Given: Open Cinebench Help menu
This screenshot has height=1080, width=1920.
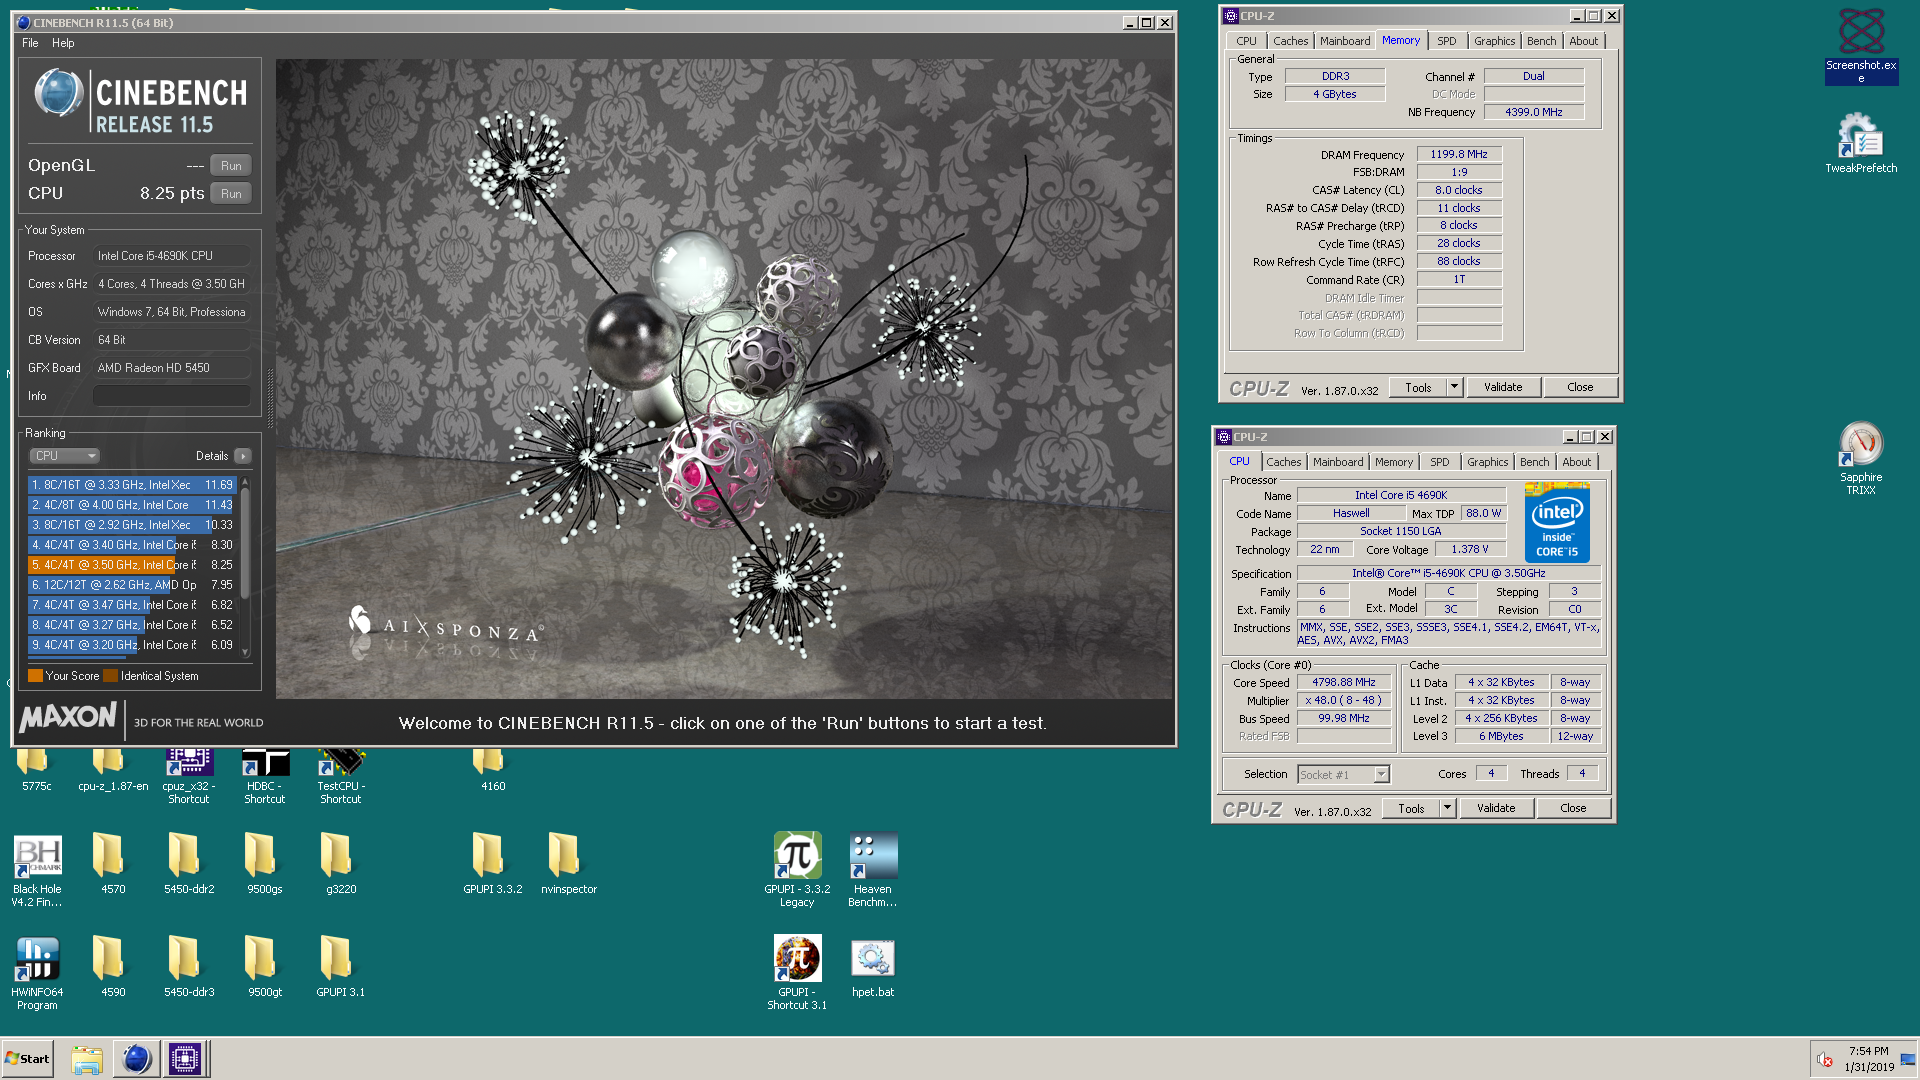Looking at the screenshot, I should pos(63,43).
